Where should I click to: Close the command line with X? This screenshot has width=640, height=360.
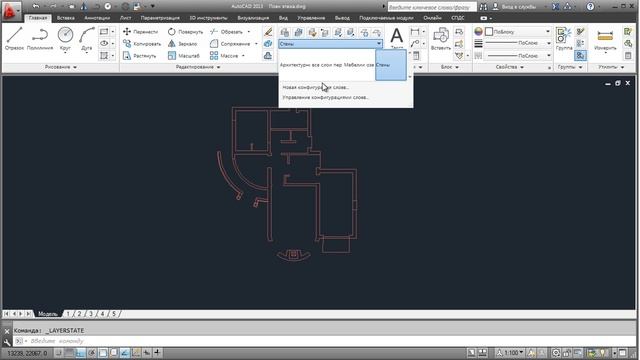click(x=7, y=331)
